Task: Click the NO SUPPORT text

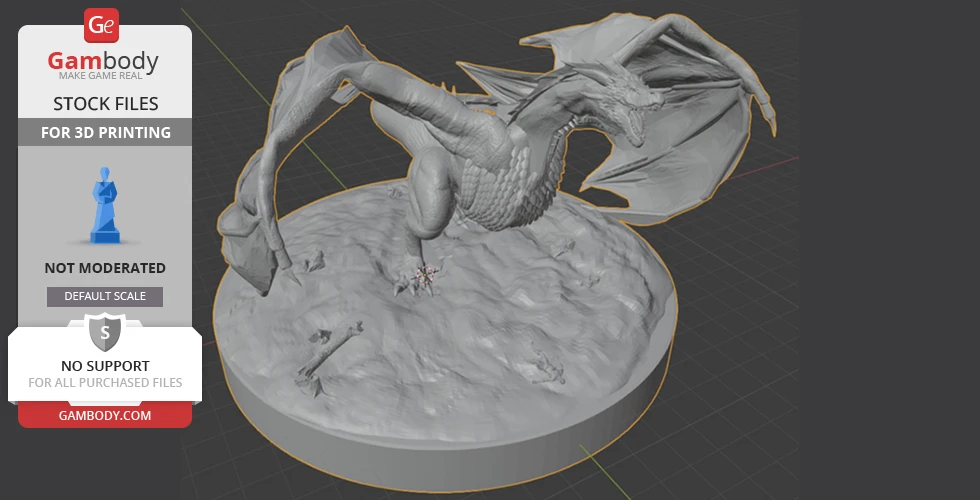Action: (x=105, y=366)
